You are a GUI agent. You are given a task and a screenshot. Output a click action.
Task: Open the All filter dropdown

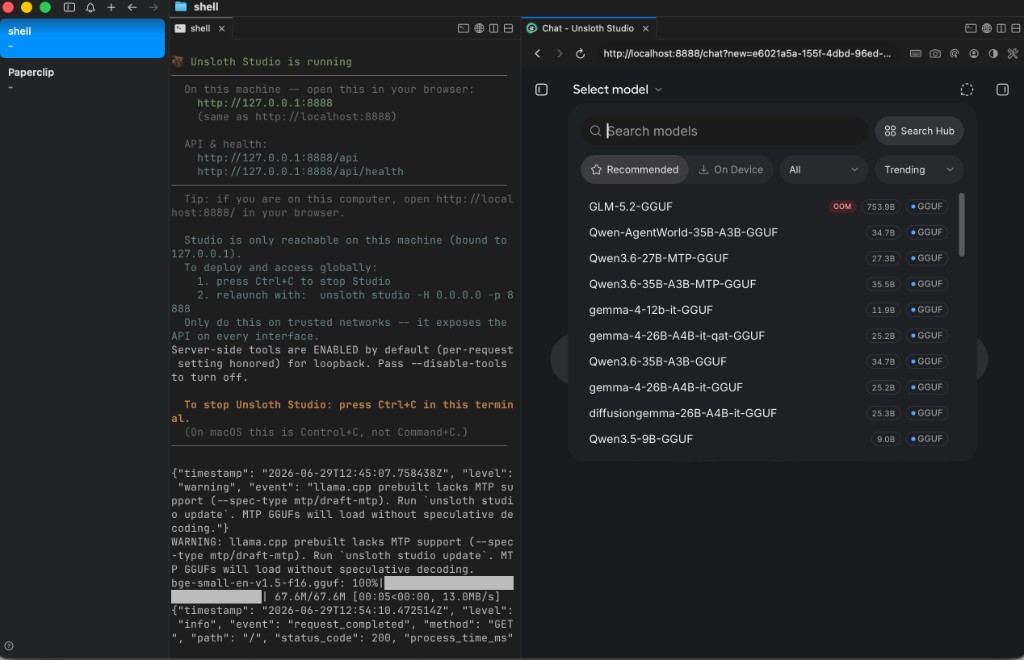coord(824,170)
